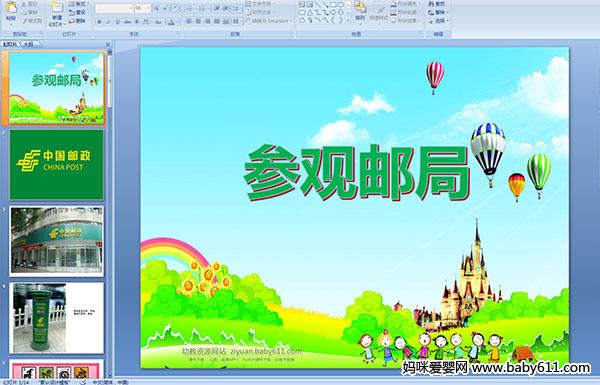Image resolution: width=600 pixels, height=385 pixels.
Task: Toggle Bold formatting
Action: pyautogui.click(x=99, y=22)
